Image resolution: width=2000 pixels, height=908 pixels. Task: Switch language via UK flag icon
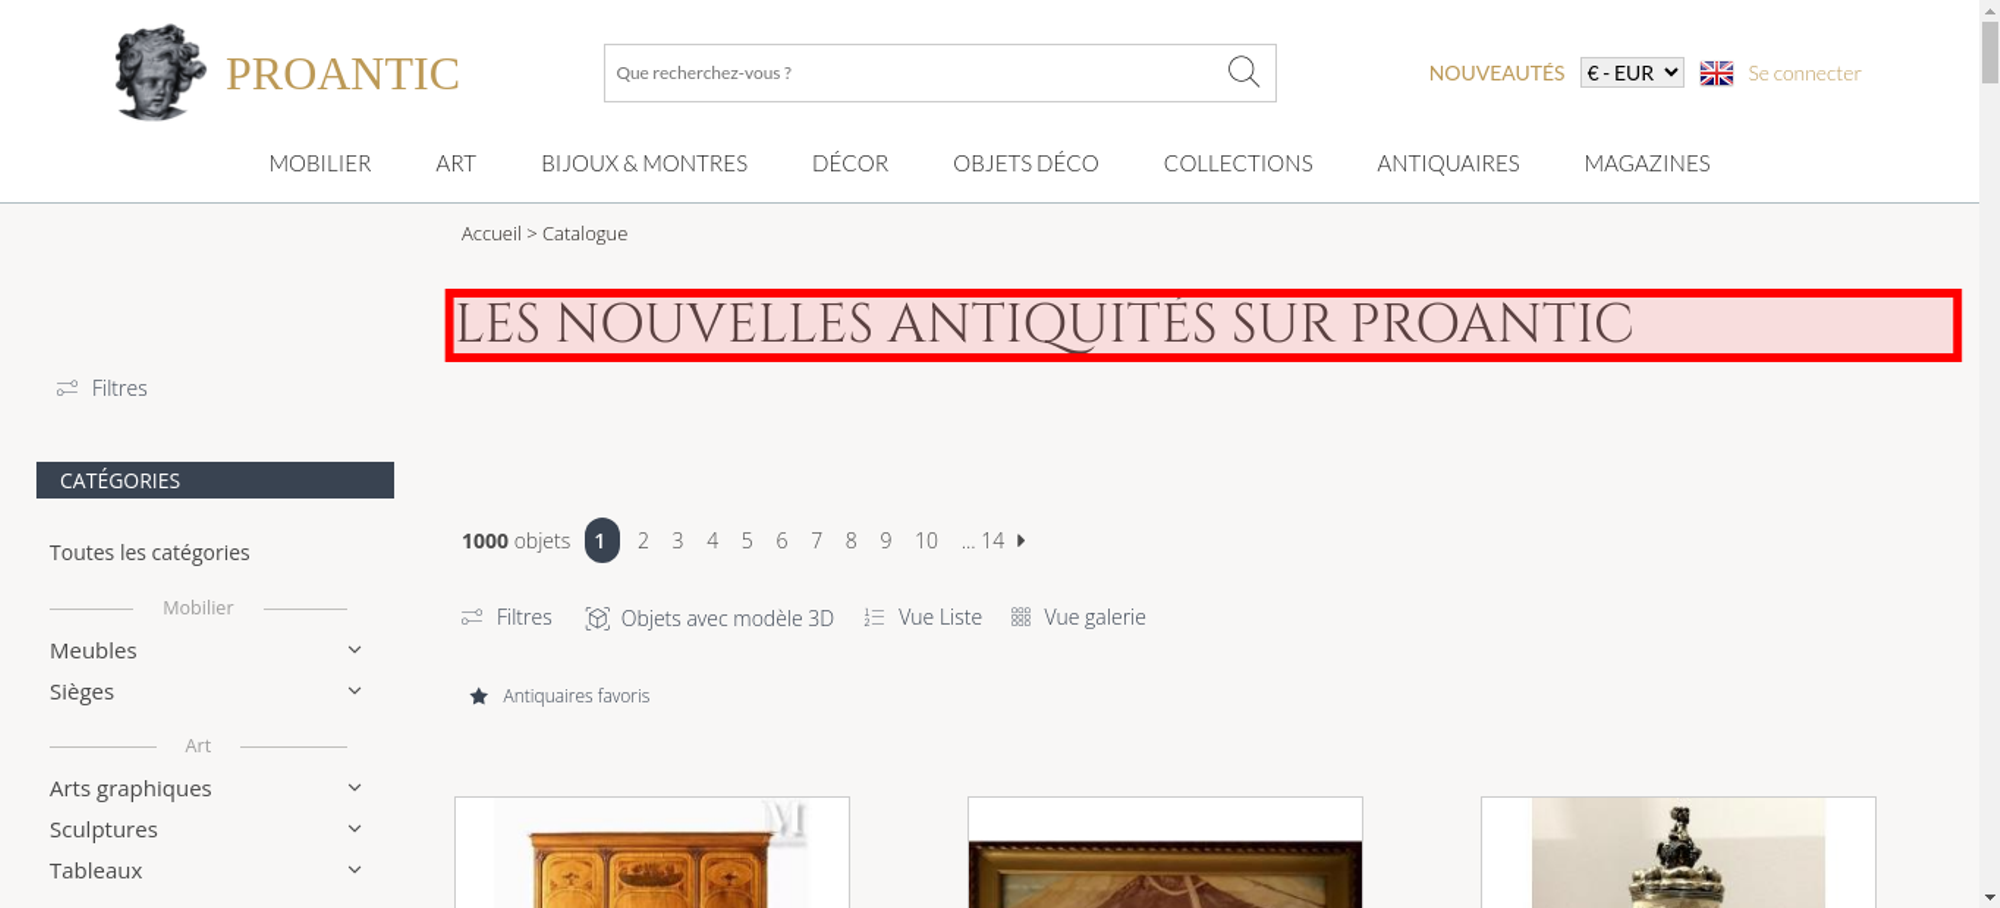tap(1716, 73)
